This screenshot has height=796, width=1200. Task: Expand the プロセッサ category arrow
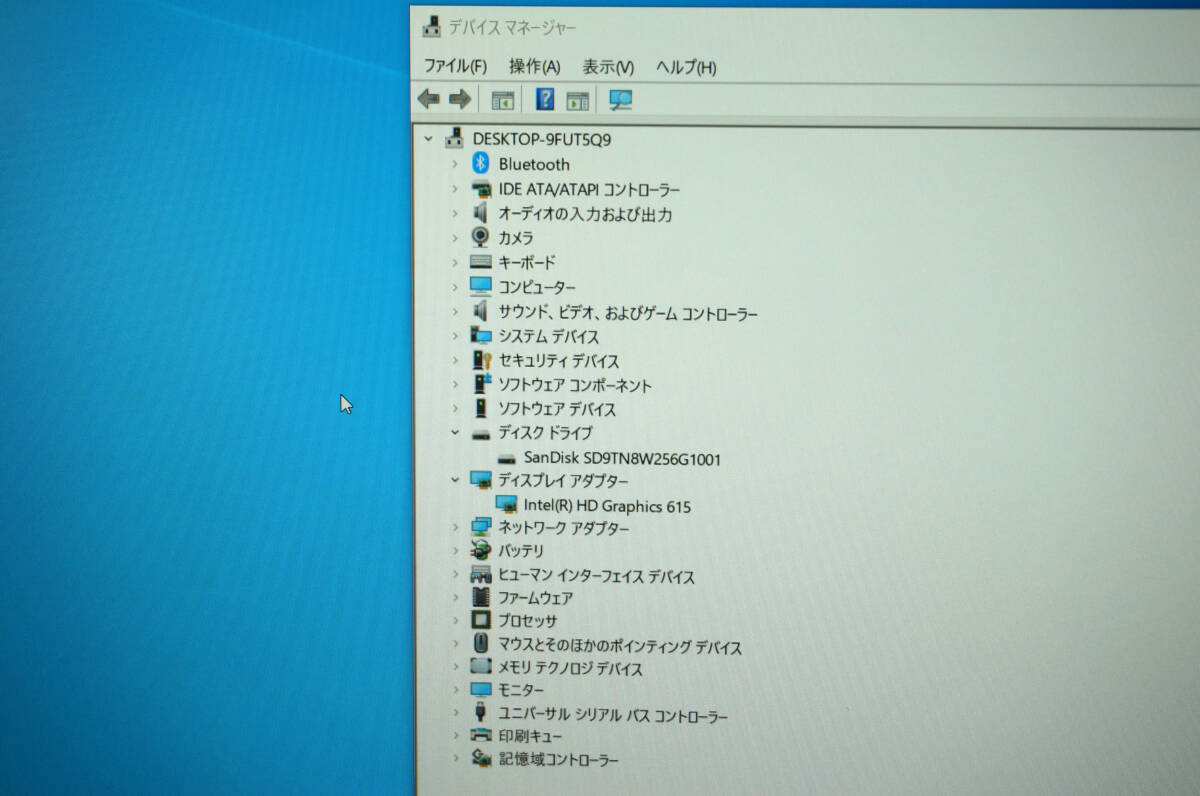pyautogui.click(x=454, y=620)
